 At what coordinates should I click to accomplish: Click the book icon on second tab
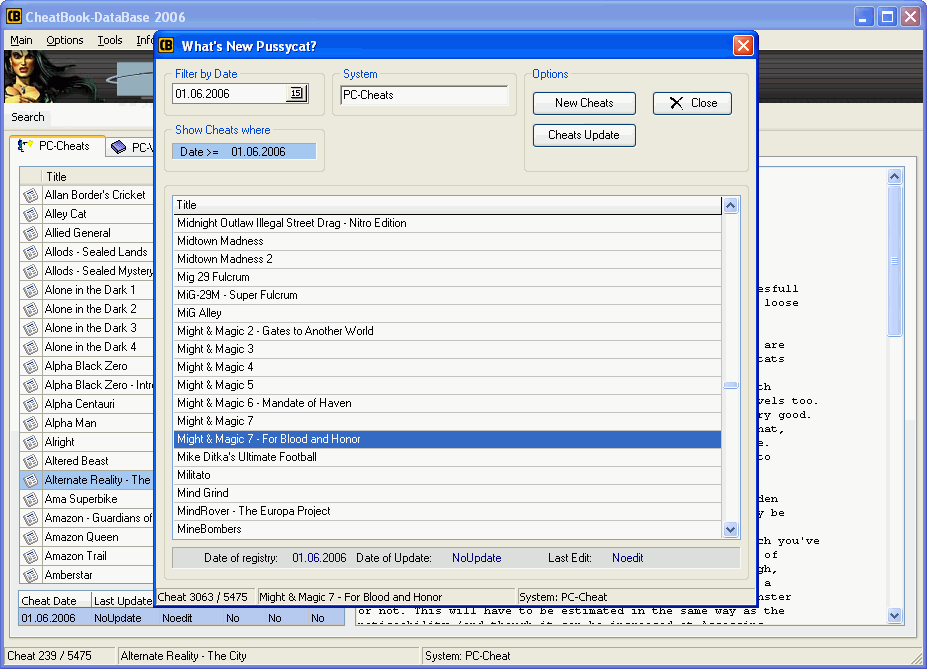tap(119, 147)
